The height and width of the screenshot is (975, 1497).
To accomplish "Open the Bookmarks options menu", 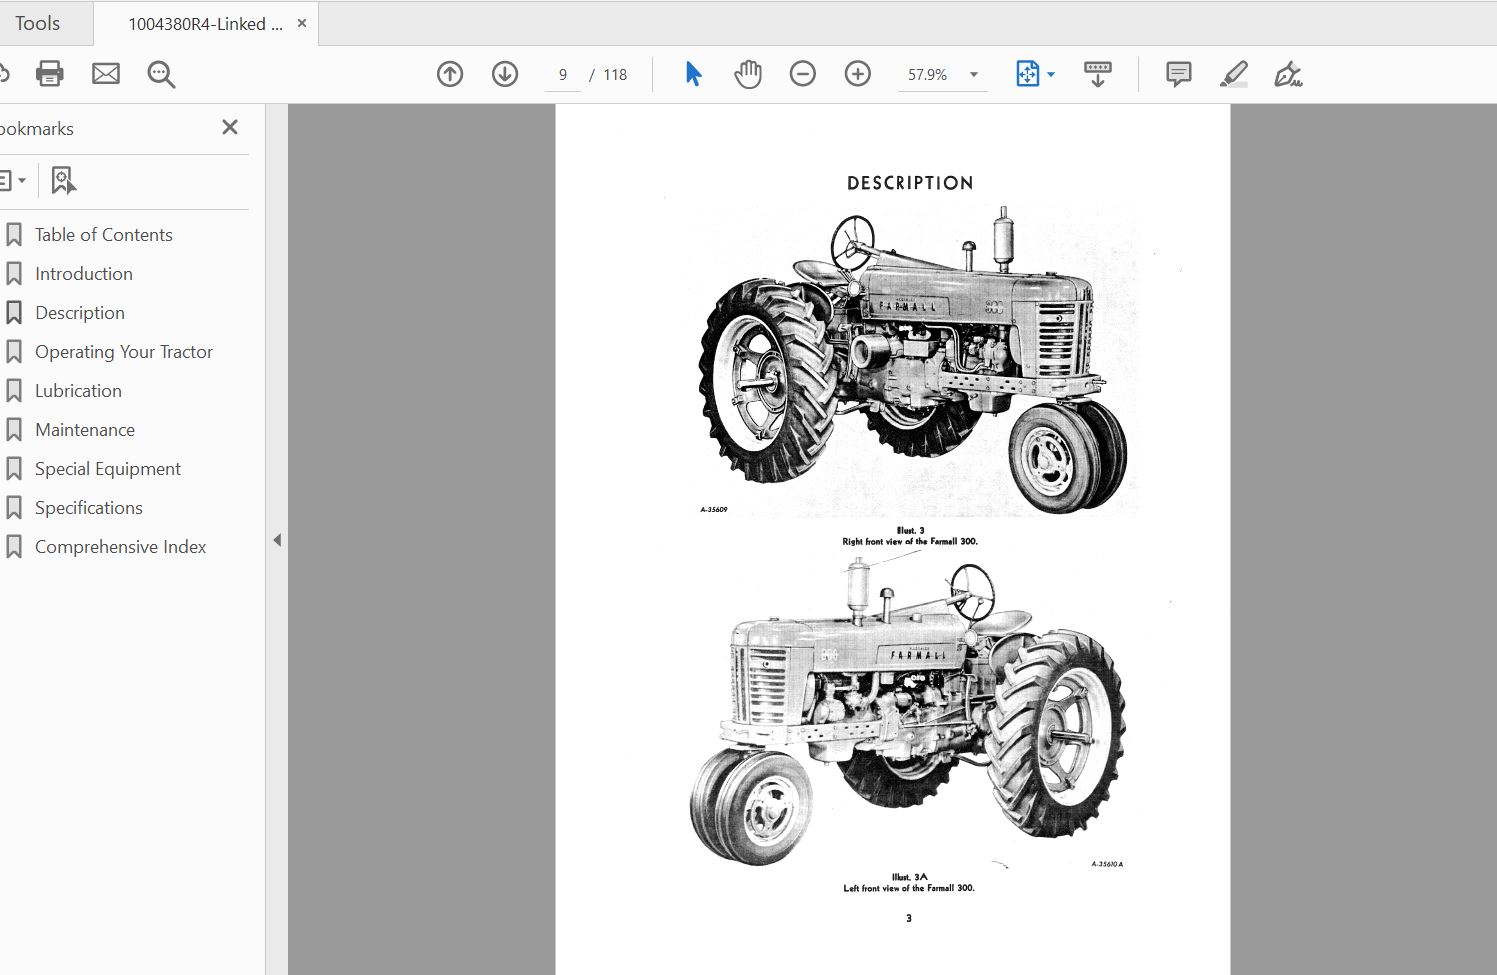I will point(14,179).
